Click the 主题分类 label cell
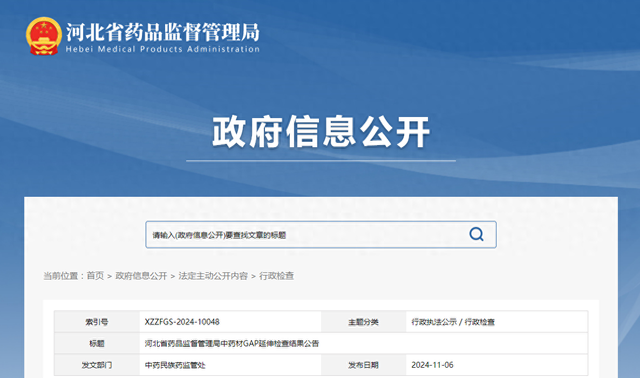Viewport: 640px width, 378px height. tap(363, 322)
